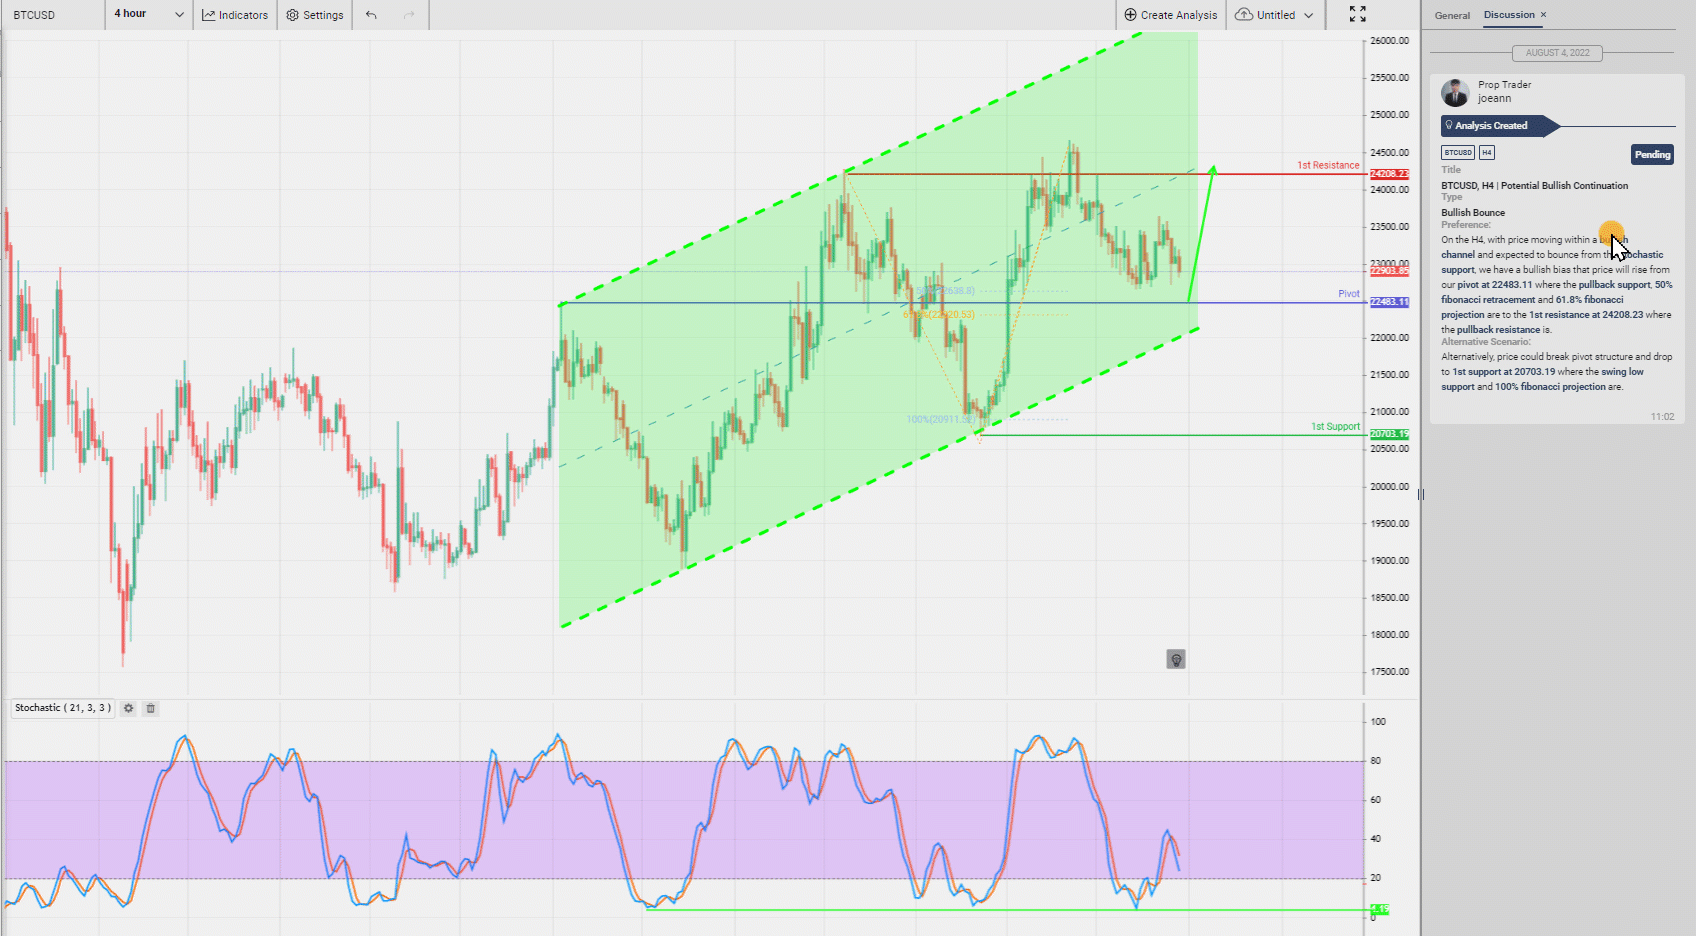Image resolution: width=1696 pixels, height=936 pixels.
Task: Click the BTCUSD symbol field
Action: pos(52,15)
